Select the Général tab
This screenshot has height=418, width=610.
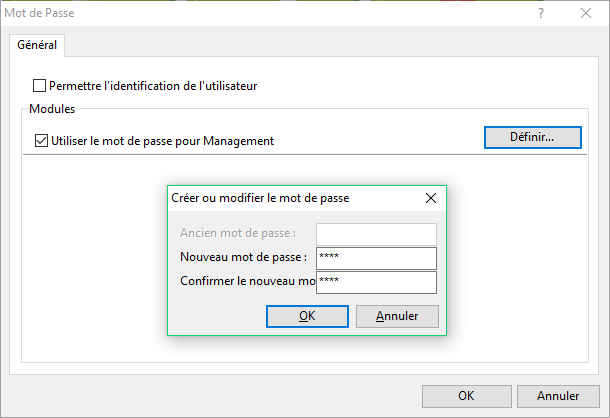click(37, 45)
